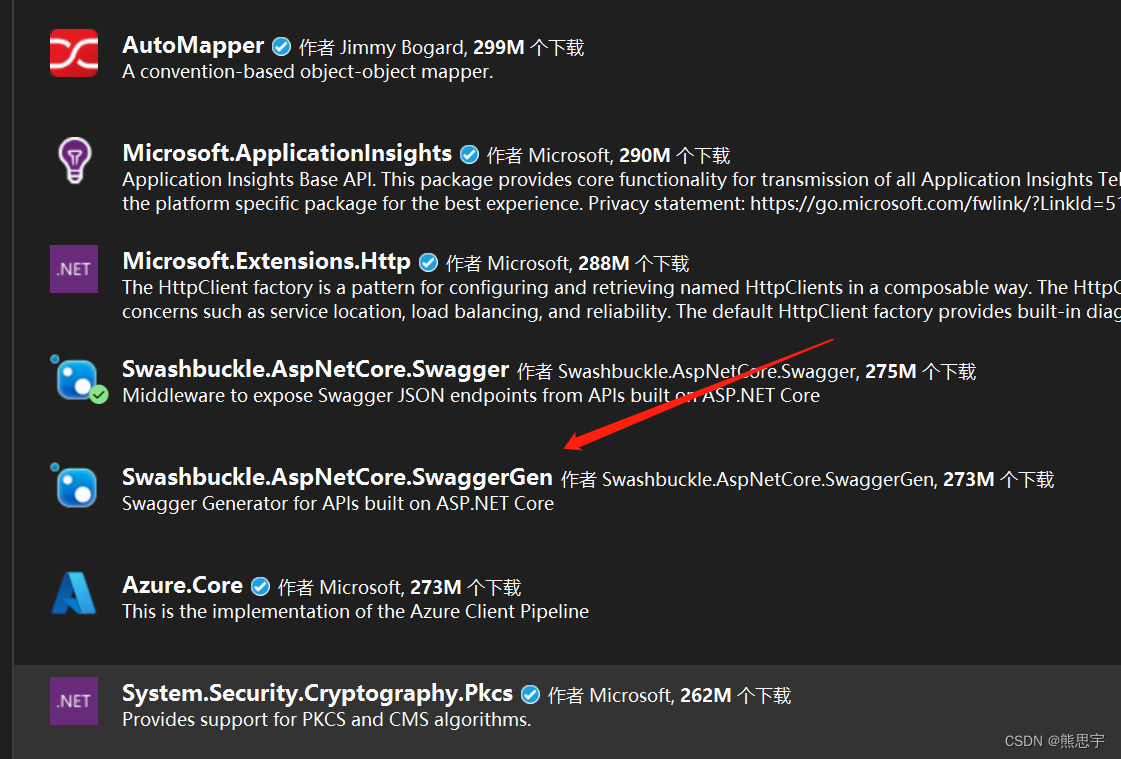The image size is (1121, 759).
Task: Click the purple .NET icon for Microsoft.Extensions.Http
Action: (74, 269)
